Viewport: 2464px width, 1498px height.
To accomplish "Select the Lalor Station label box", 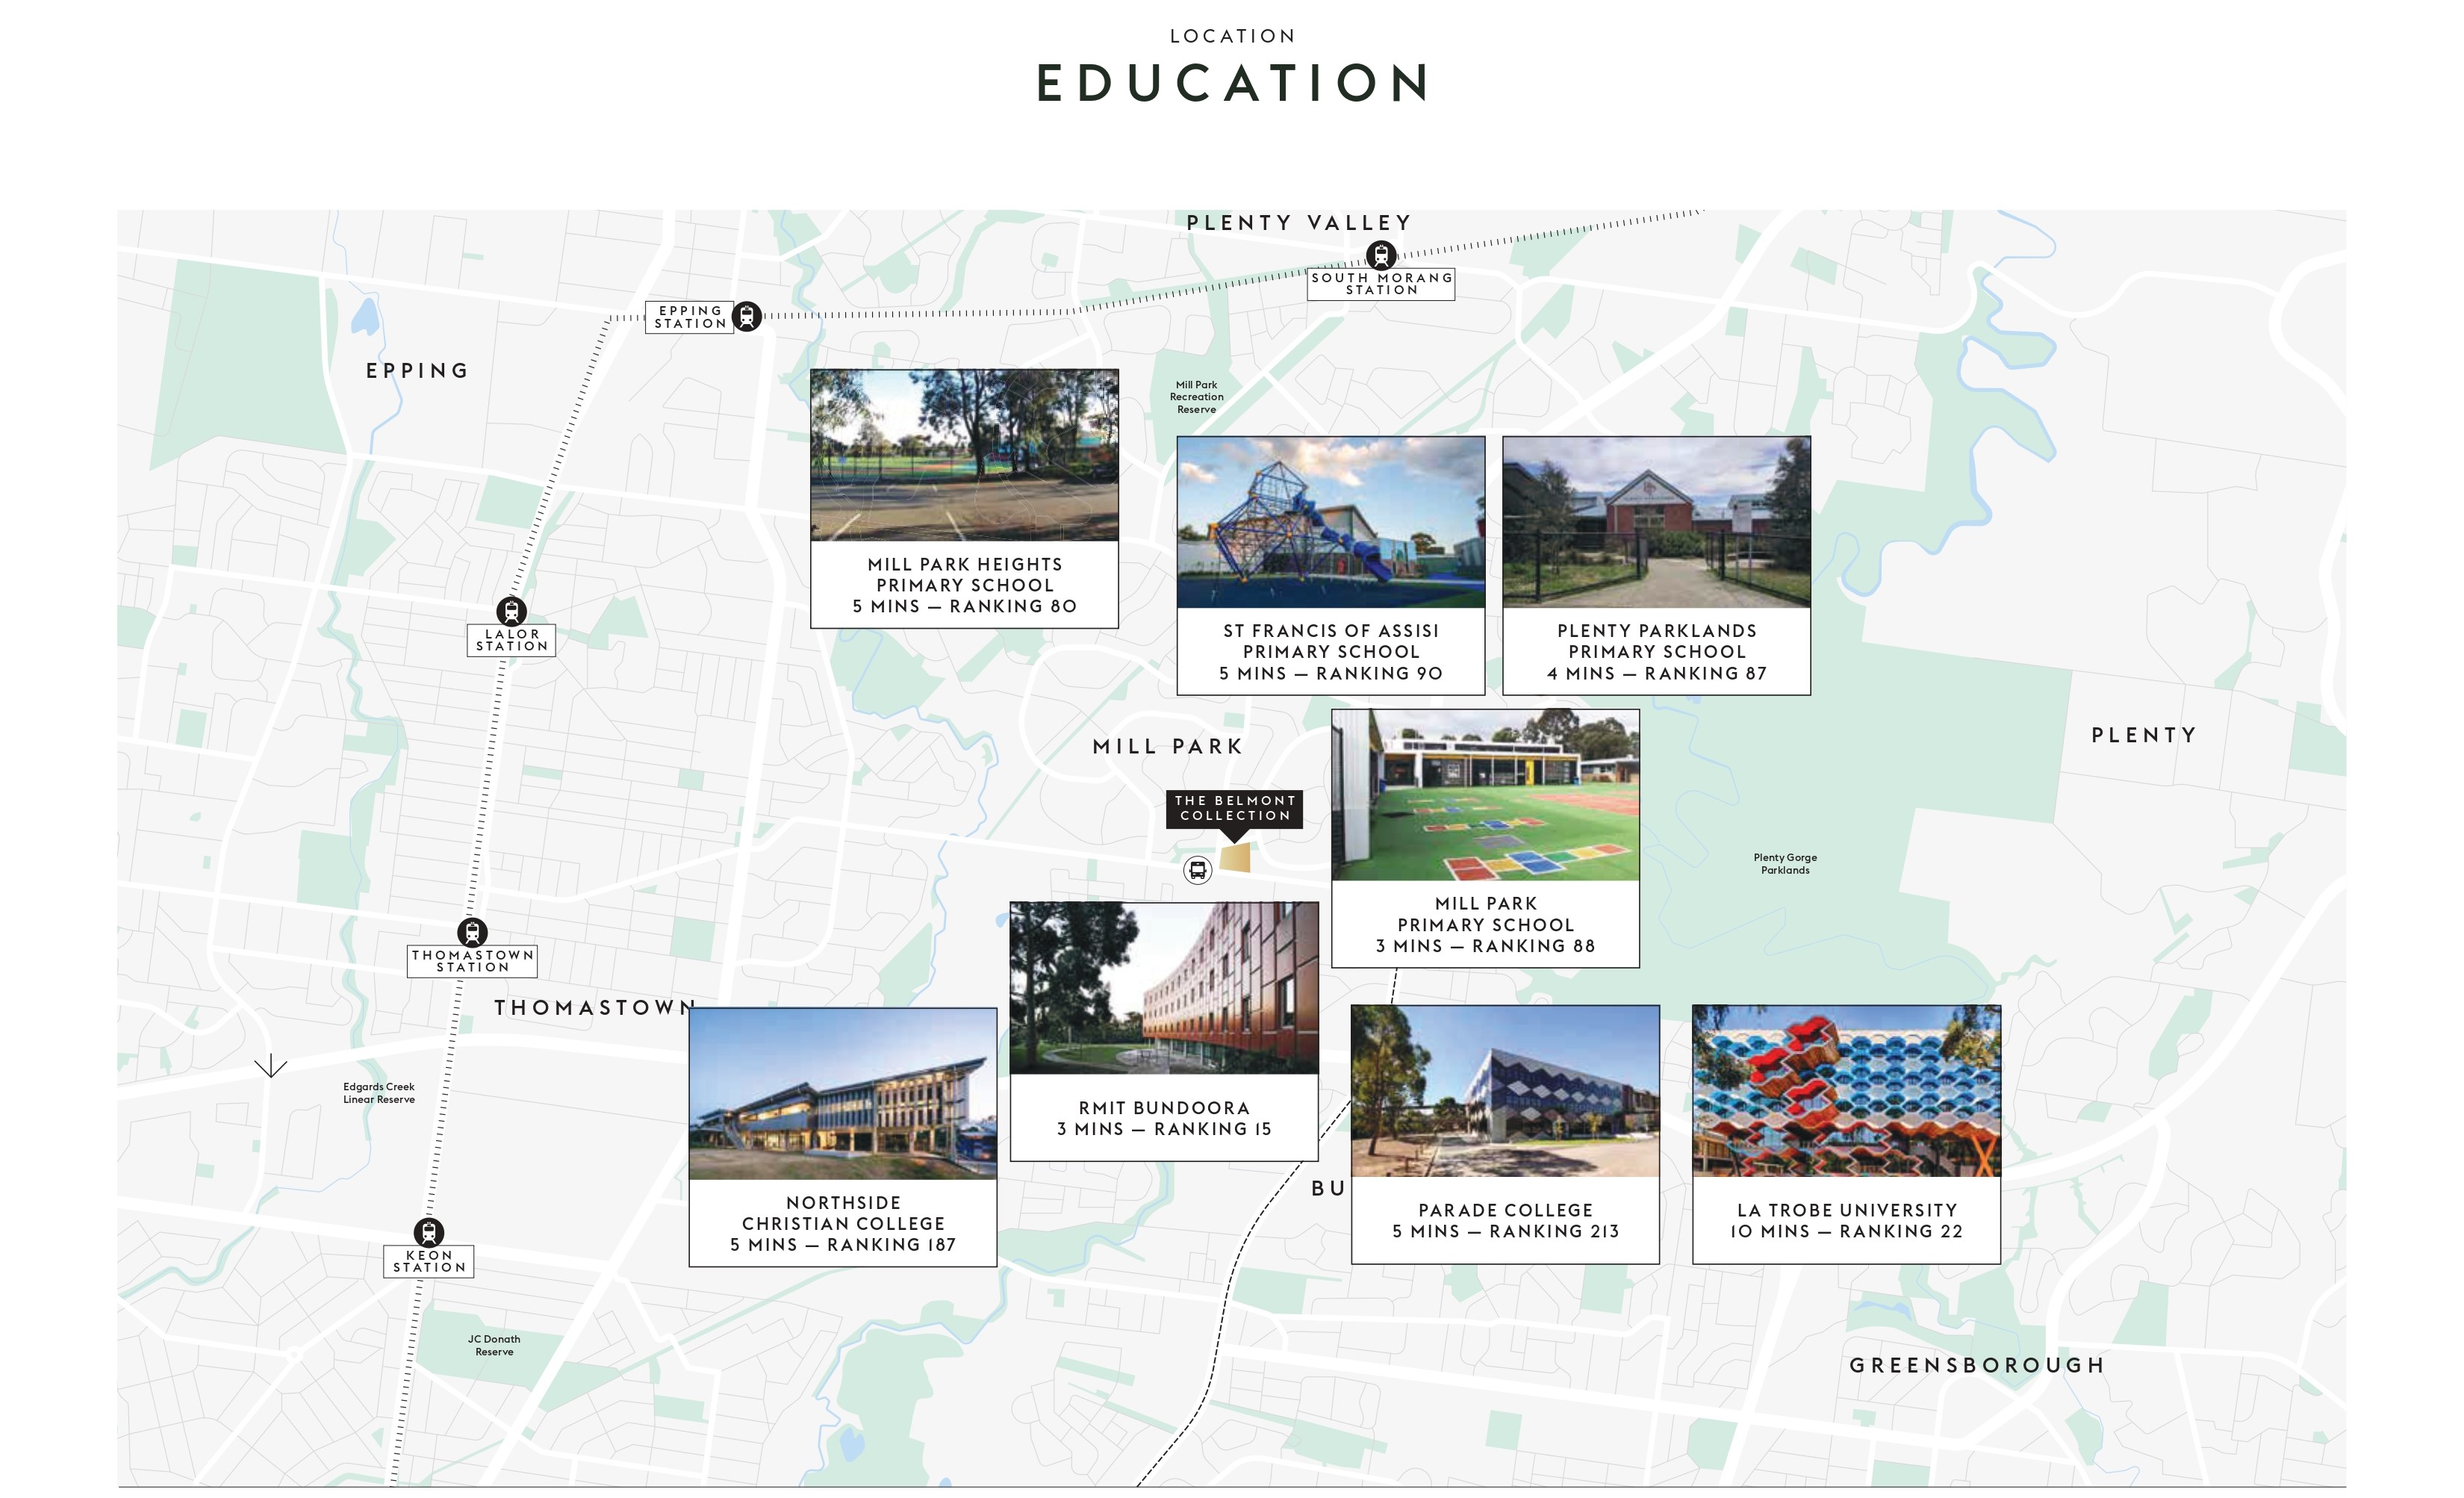I will [x=511, y=640].
